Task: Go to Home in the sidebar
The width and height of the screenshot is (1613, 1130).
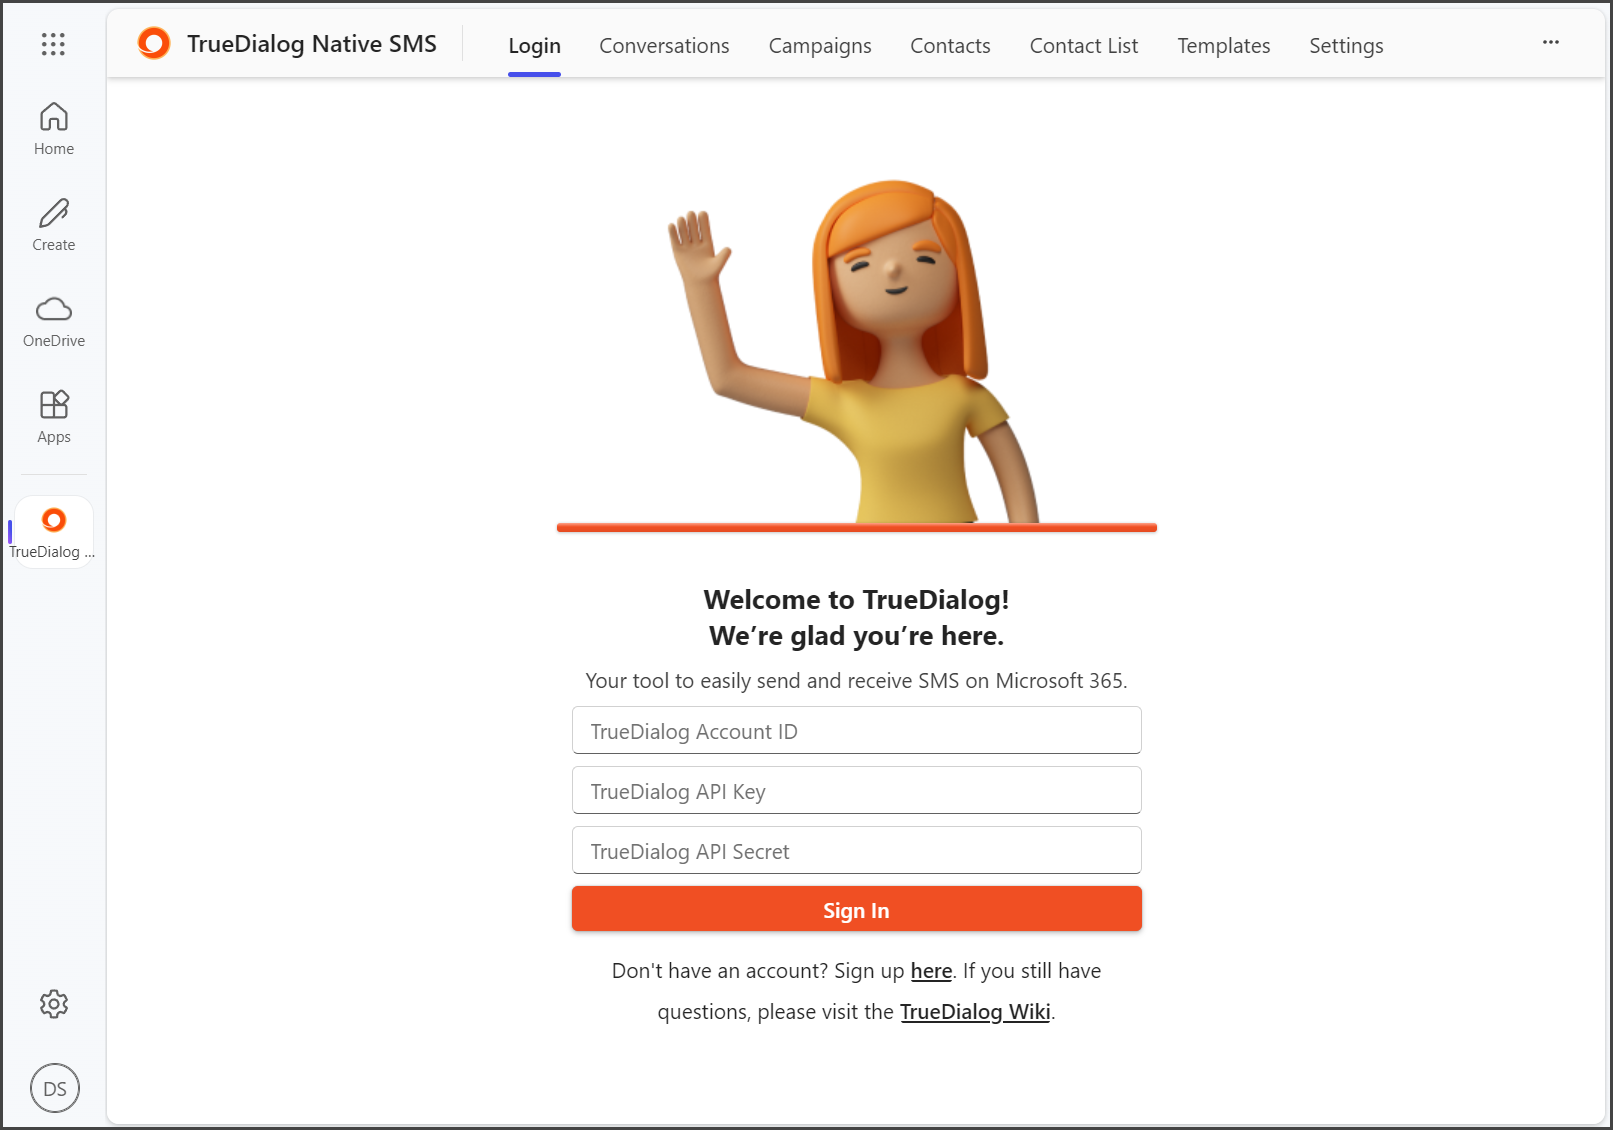Action: (x=54, y=129)
